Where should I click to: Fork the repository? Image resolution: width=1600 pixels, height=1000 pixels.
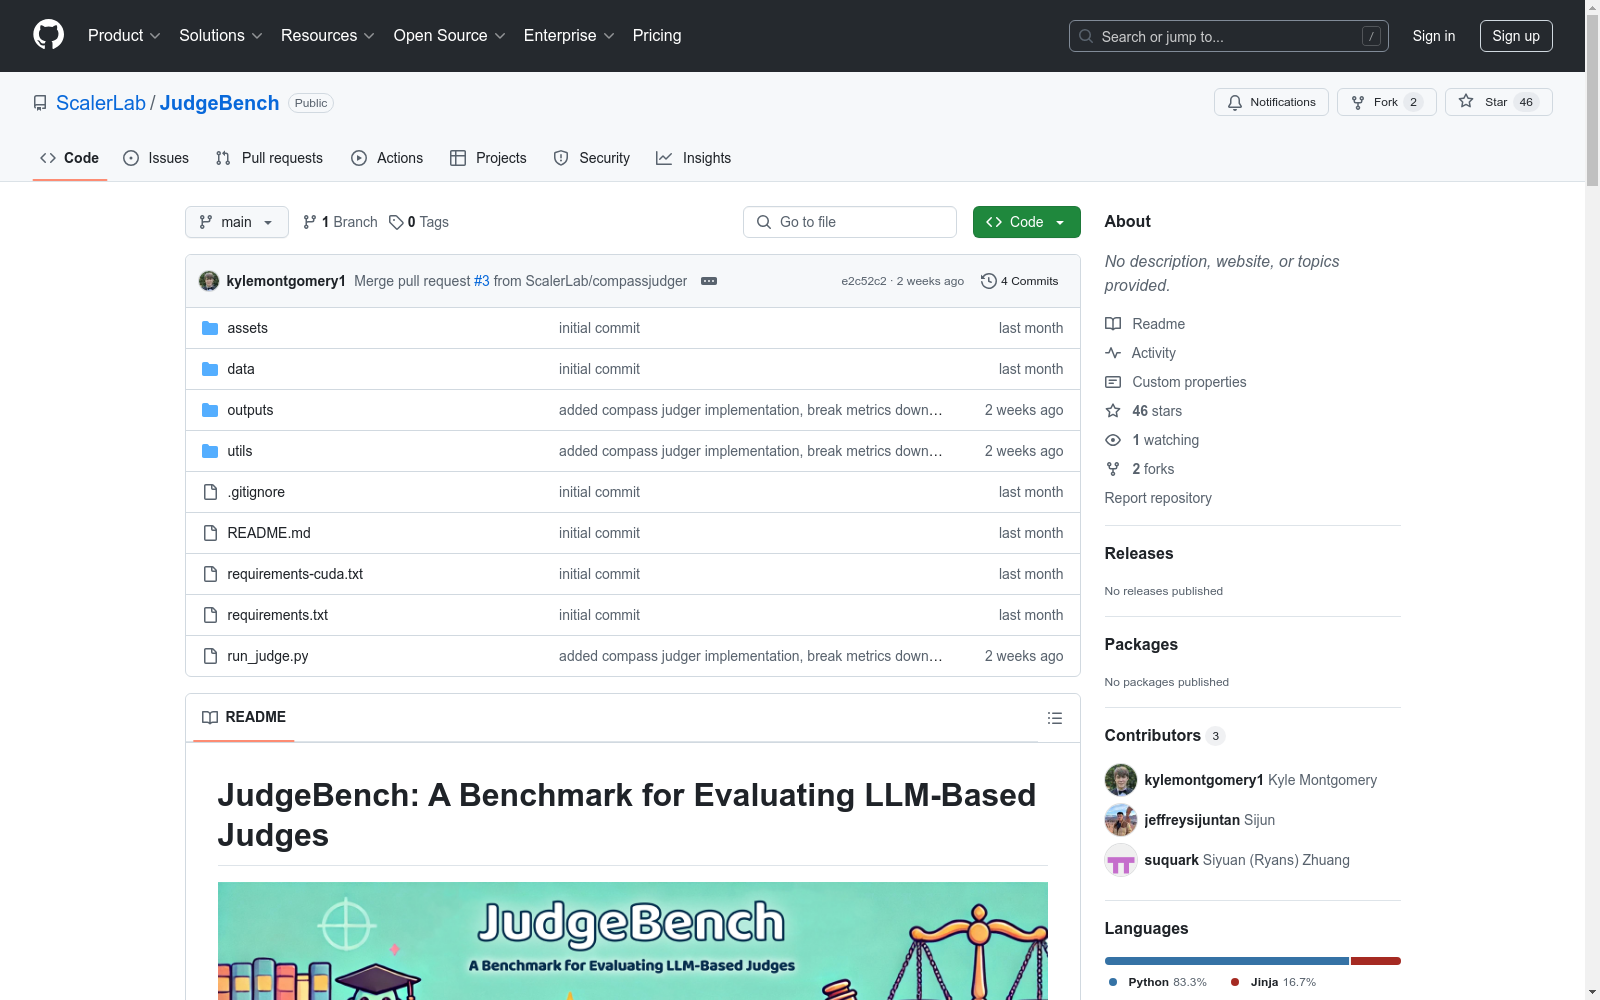click(1387, 102)
